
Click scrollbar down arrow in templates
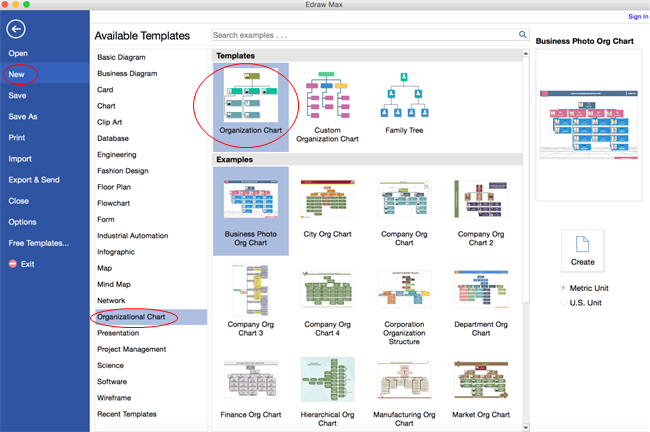[526, 427]
